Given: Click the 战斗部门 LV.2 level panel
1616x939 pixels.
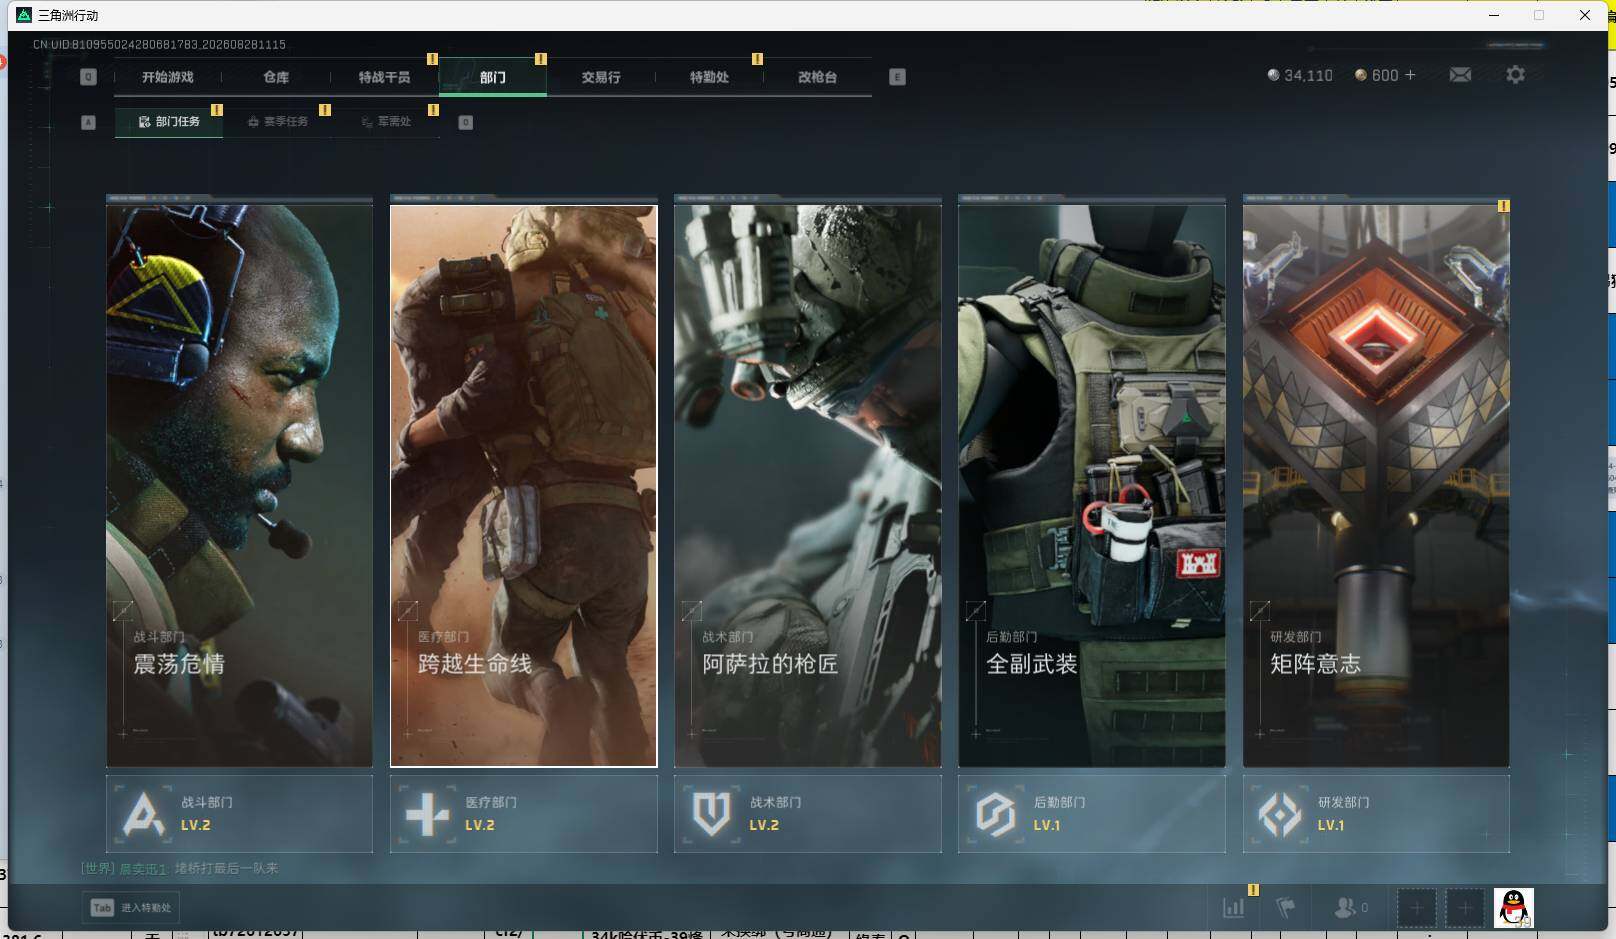Looking at the screenshot, I should tap(239, 814).
